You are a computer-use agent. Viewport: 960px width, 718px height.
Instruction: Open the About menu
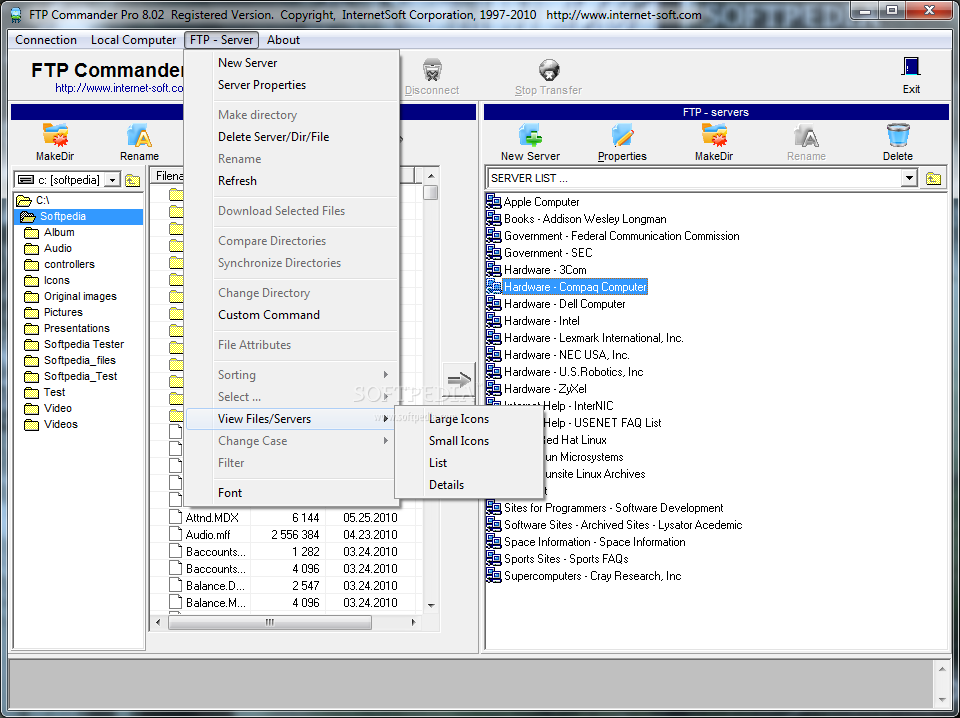283,40
